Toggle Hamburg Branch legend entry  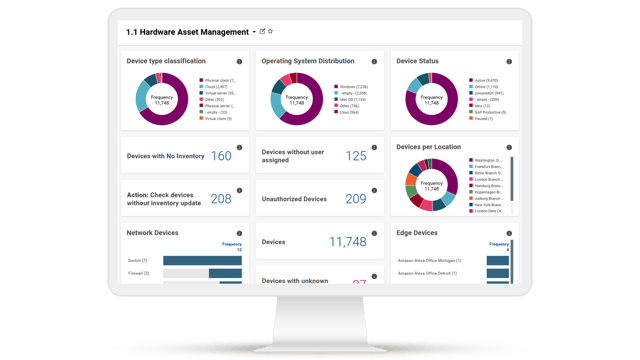pos(486,186)
